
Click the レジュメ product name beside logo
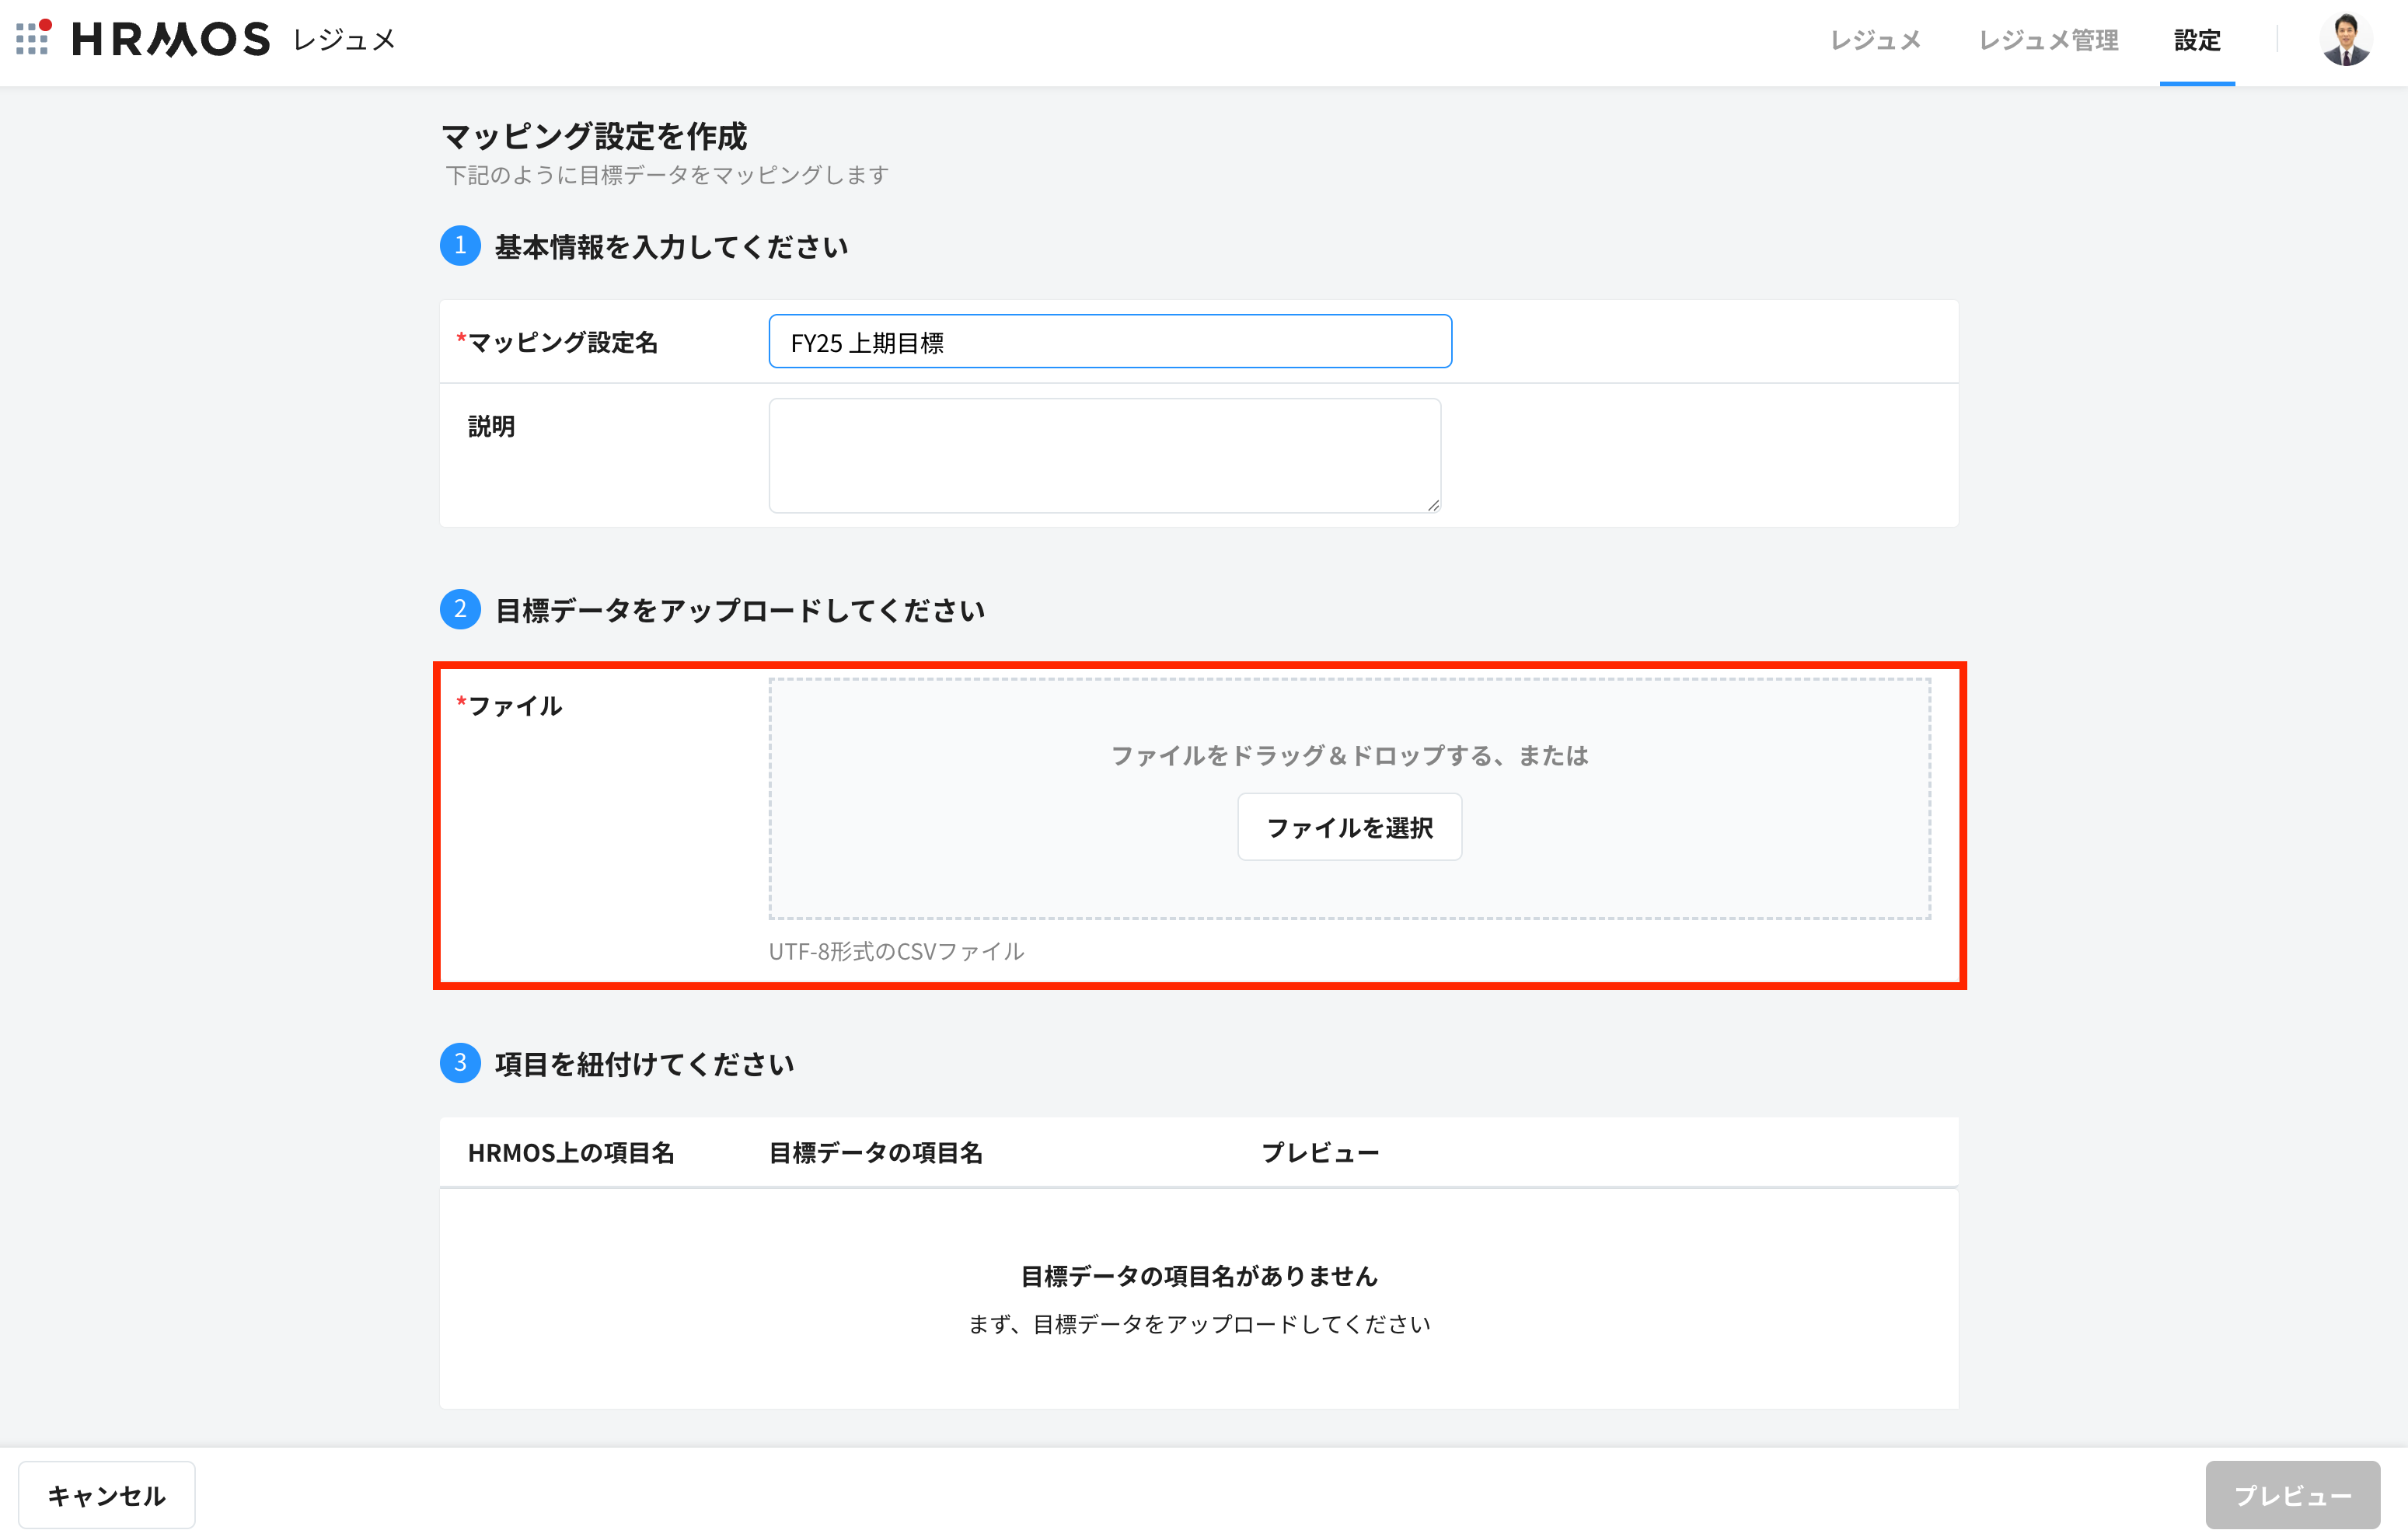coord(345,40)
